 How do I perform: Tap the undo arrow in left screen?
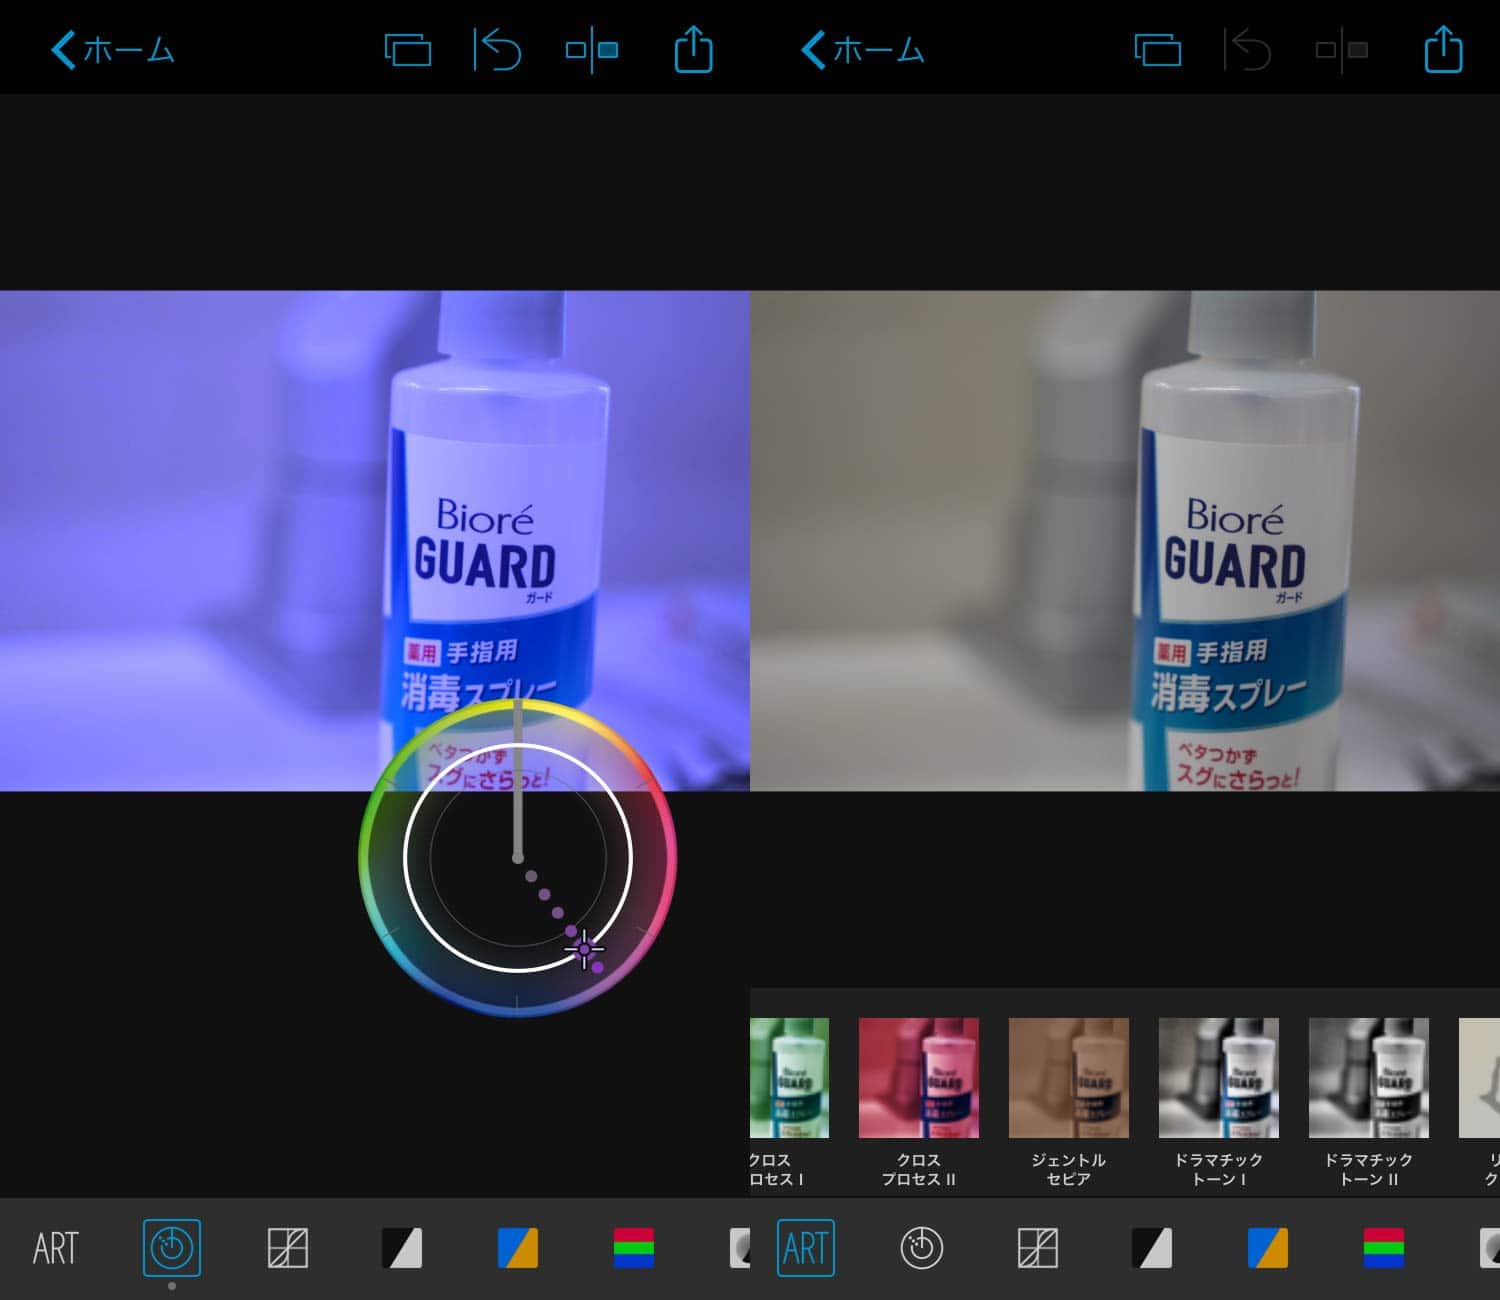(497, 50)
